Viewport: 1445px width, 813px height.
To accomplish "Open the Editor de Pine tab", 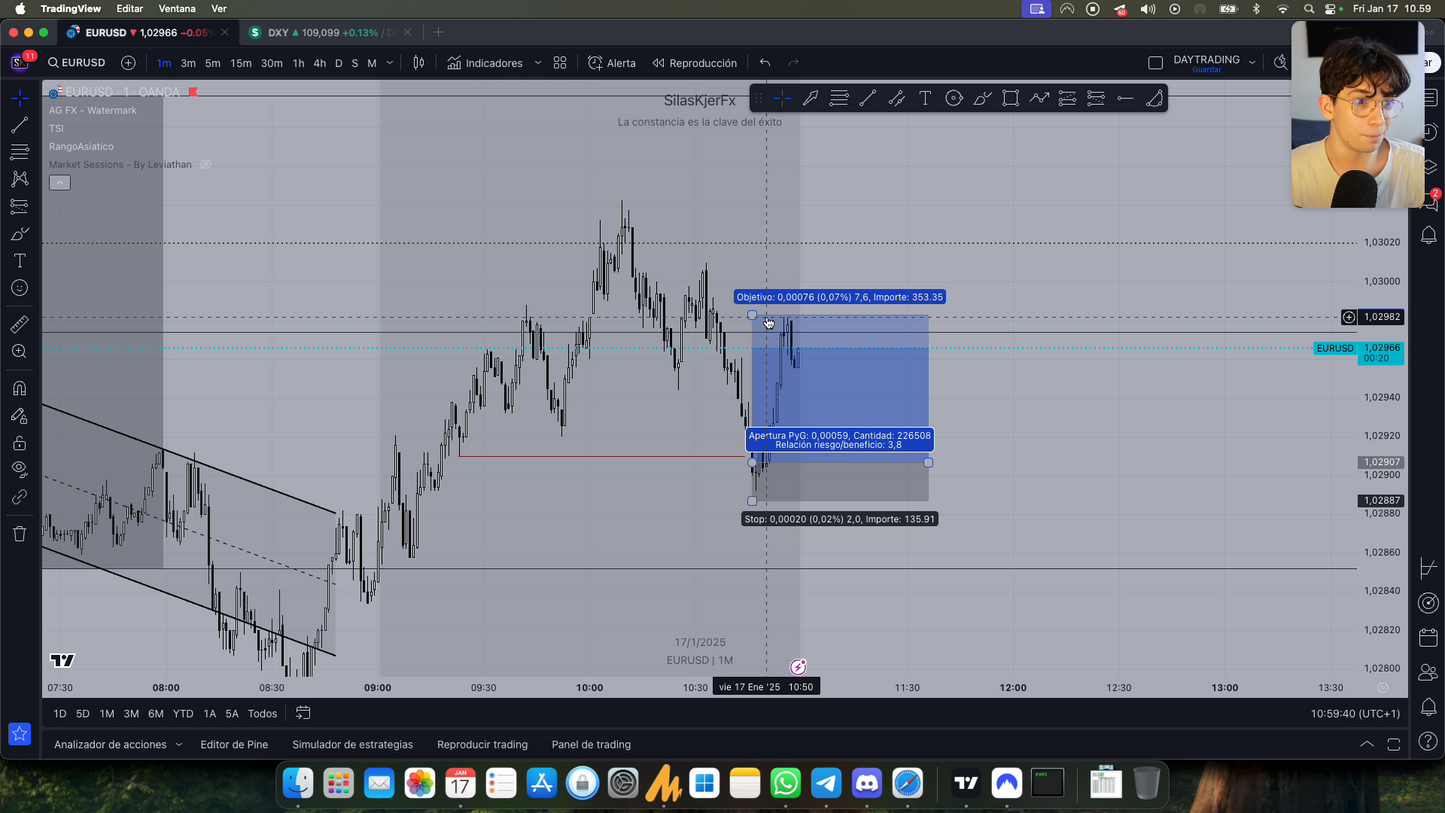I will pos(234,745).
